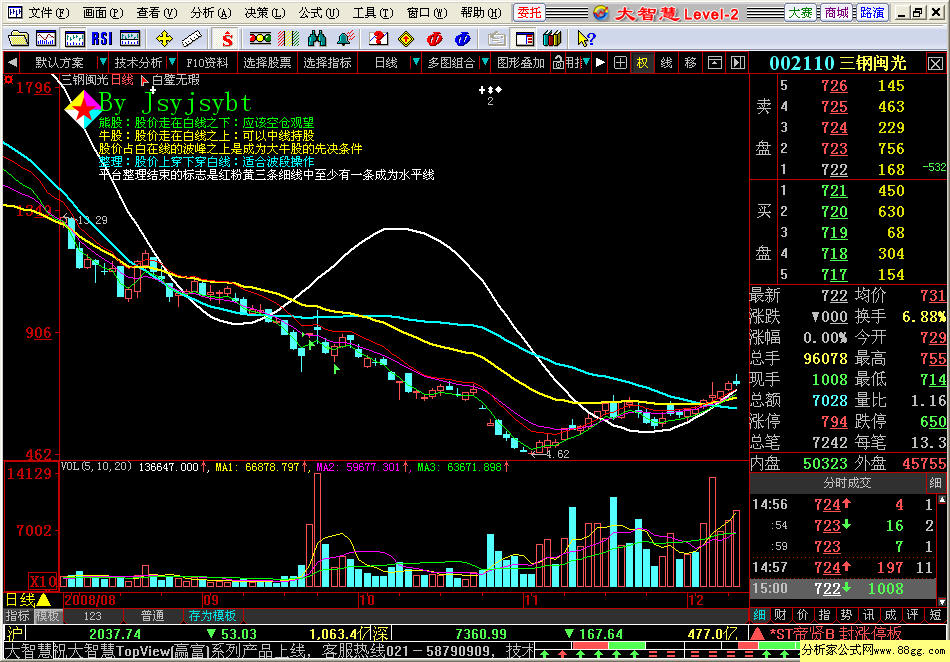Open the 公式(U) menu
This screenshot has width=950, height=662.
click(x=319, y=12)
